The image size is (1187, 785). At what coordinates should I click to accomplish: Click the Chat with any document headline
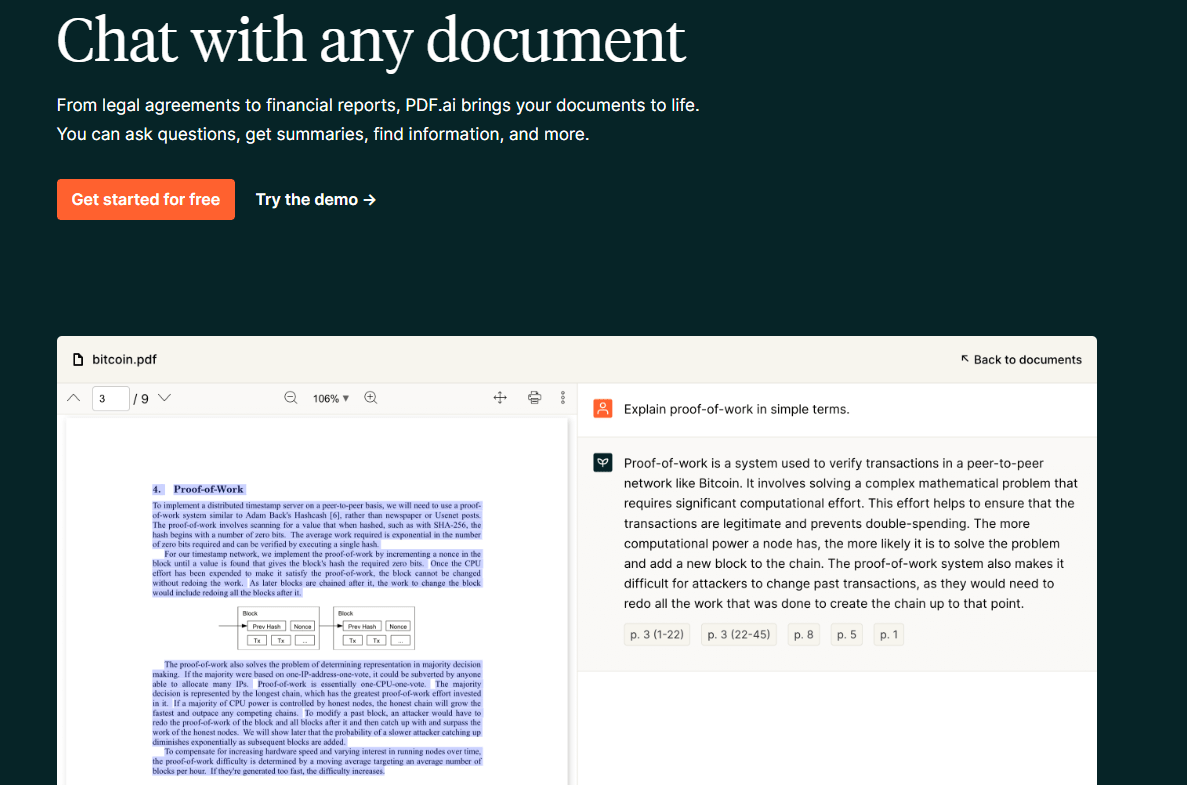tap(371, 40)
